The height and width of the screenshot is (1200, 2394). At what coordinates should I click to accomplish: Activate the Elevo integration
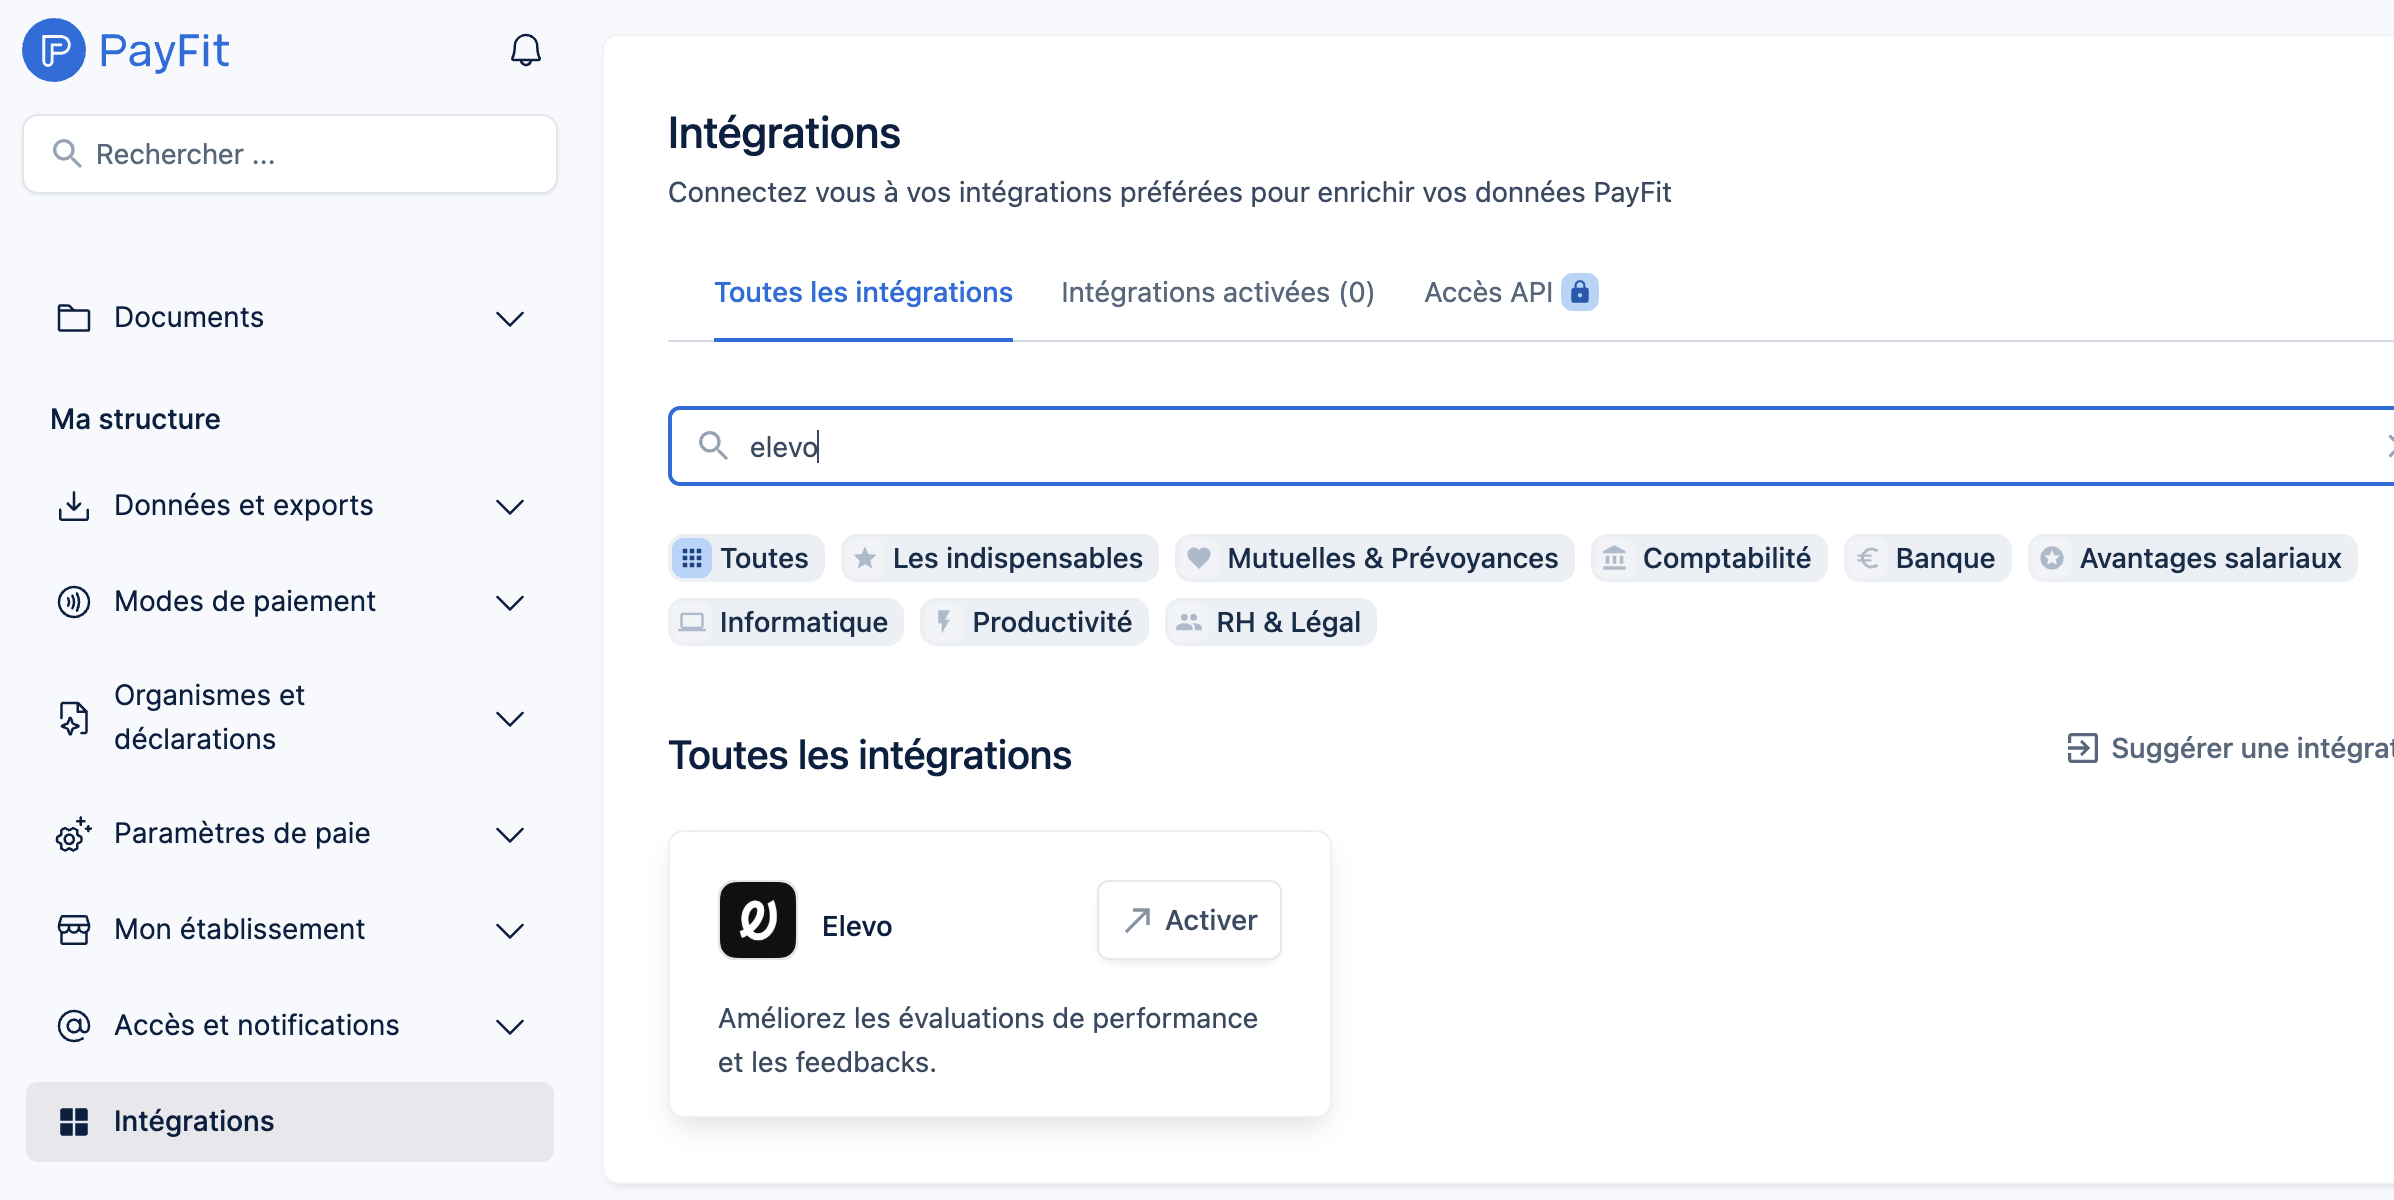[x=1189, y=920]
